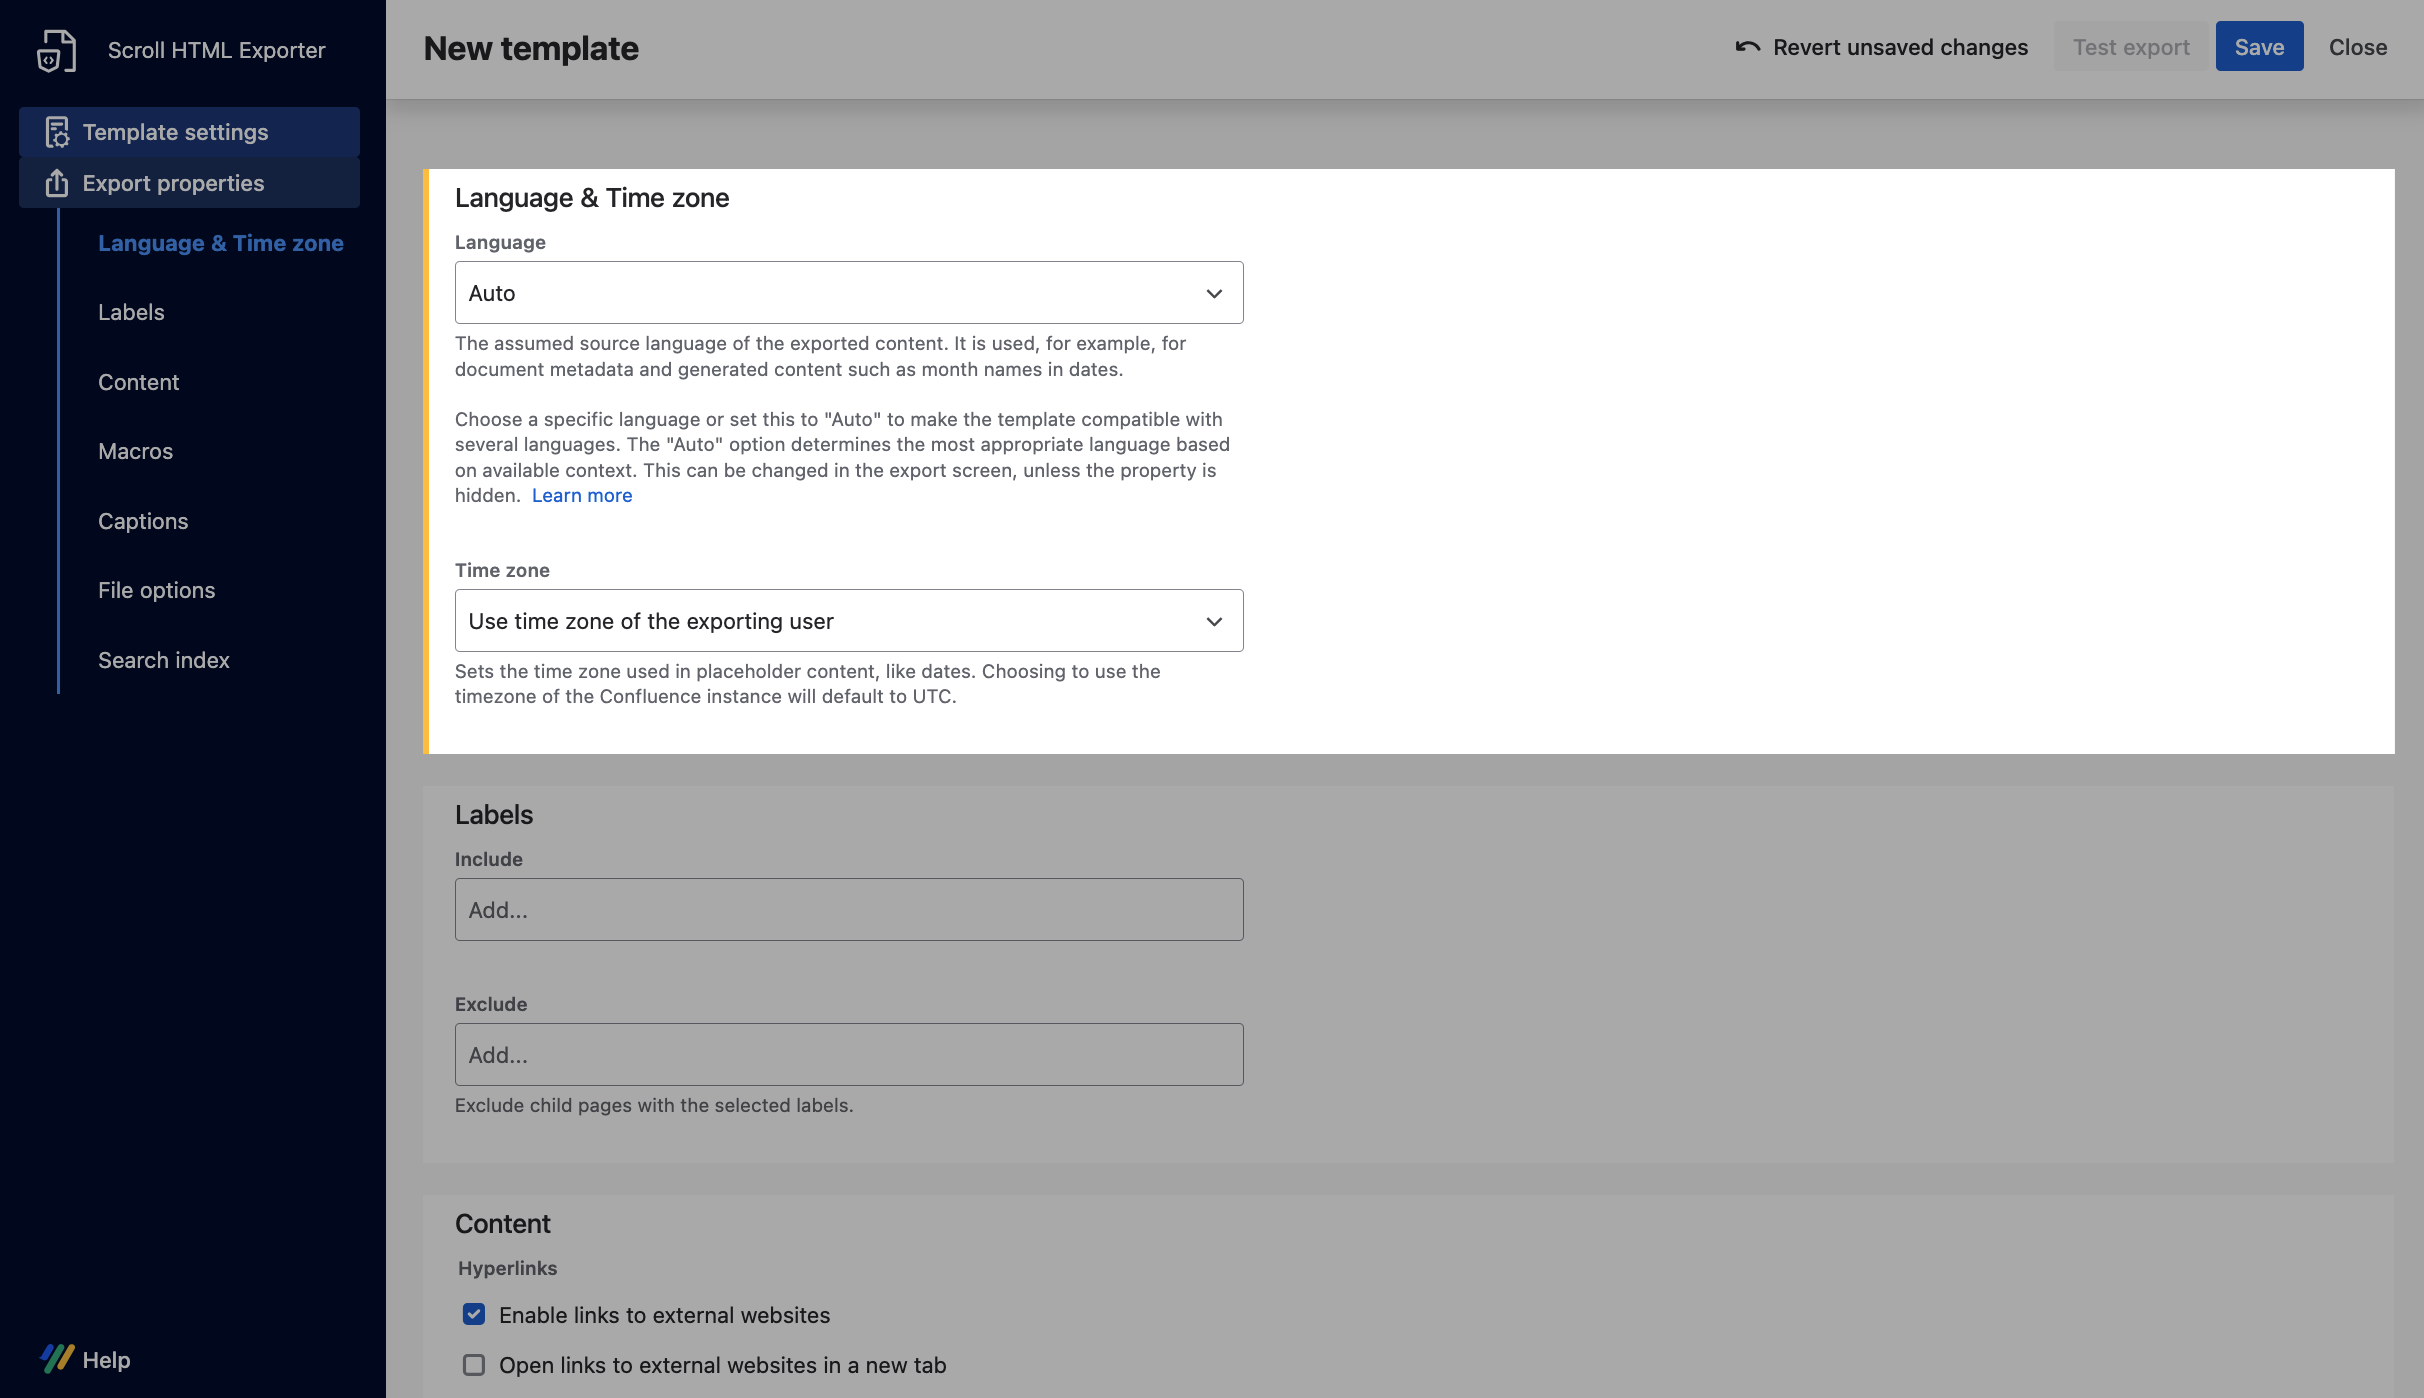Click the Scroll HTML Exporter logo icon
The image size is (2424, 1398).
click(56, 50)
